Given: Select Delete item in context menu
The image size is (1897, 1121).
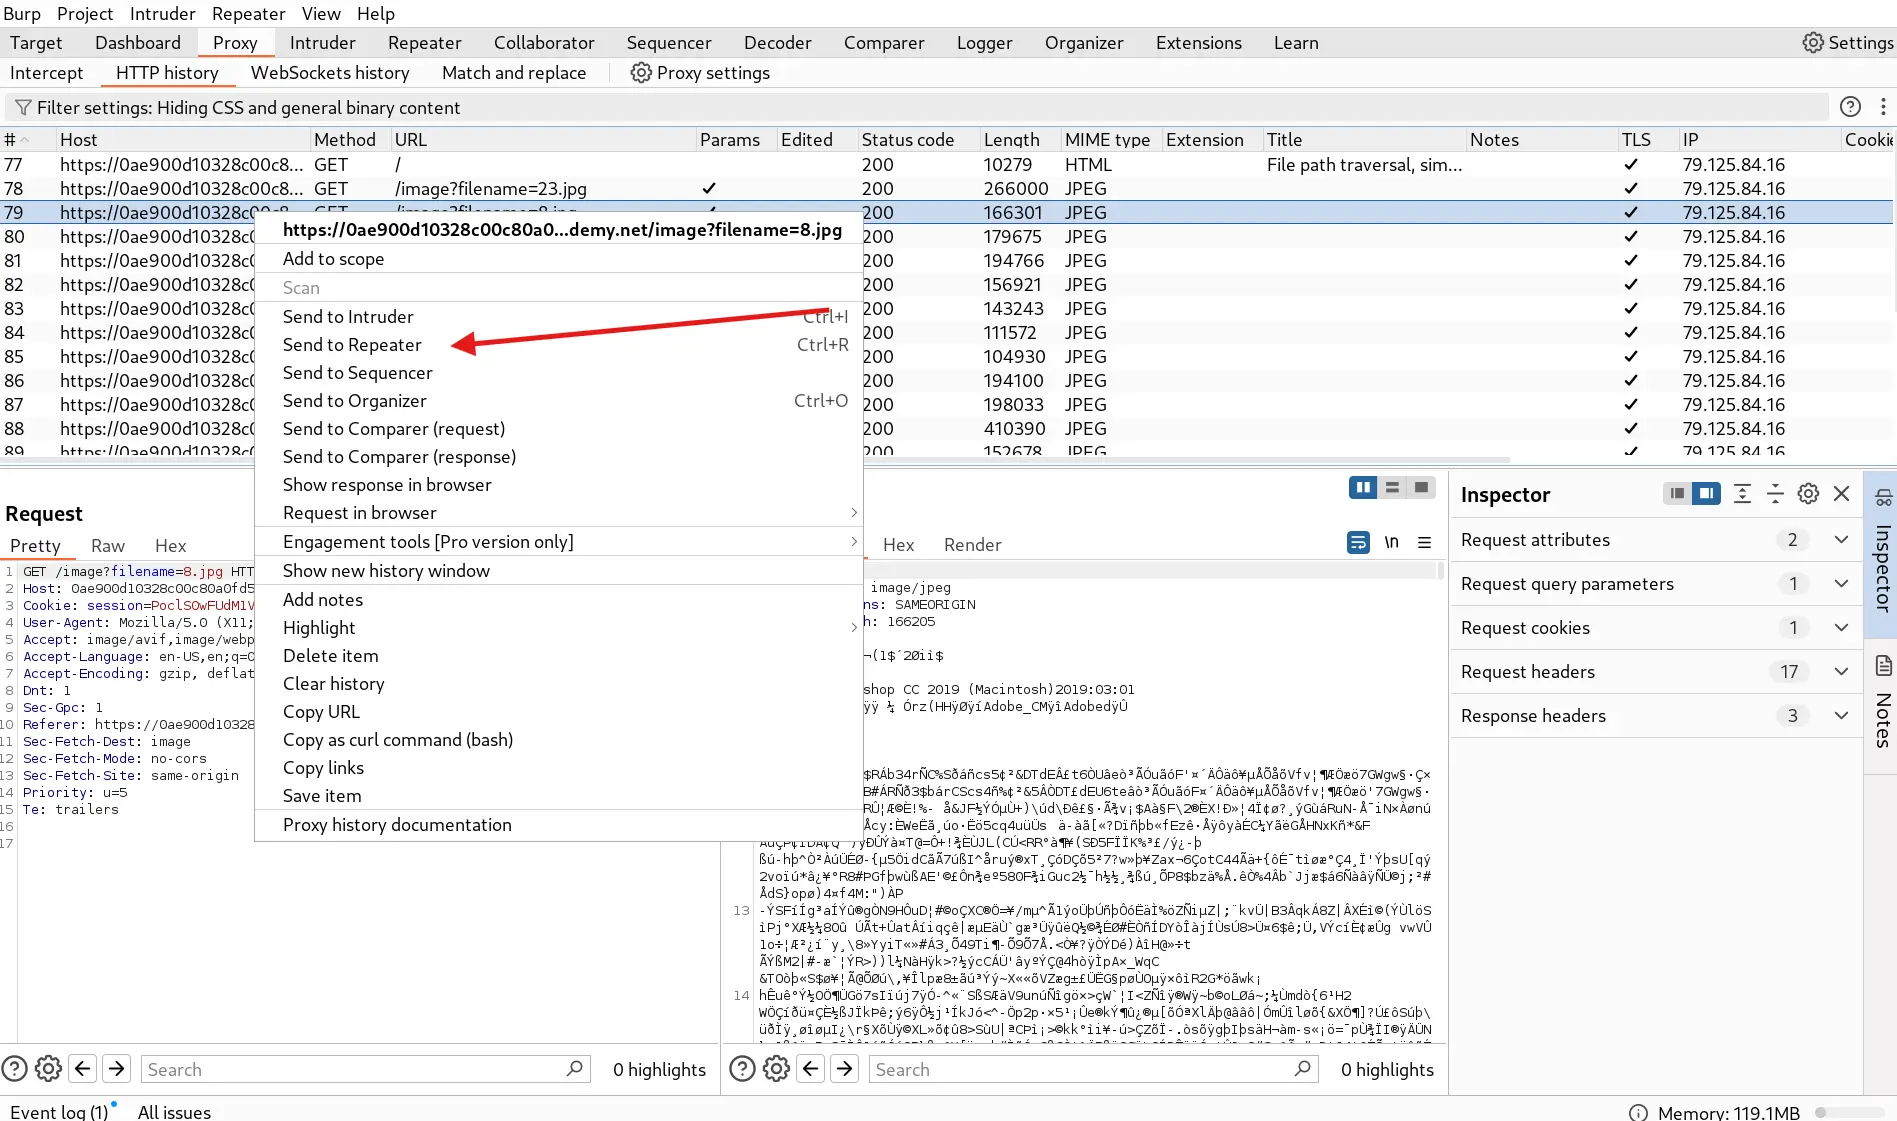Looking at the screenshot, I should tap(559, 656).
